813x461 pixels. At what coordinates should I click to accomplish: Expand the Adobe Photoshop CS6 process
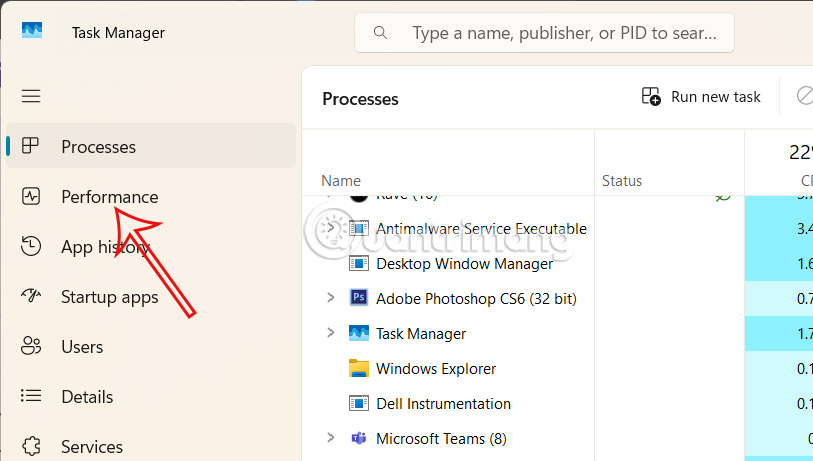(x=331, y=298)
